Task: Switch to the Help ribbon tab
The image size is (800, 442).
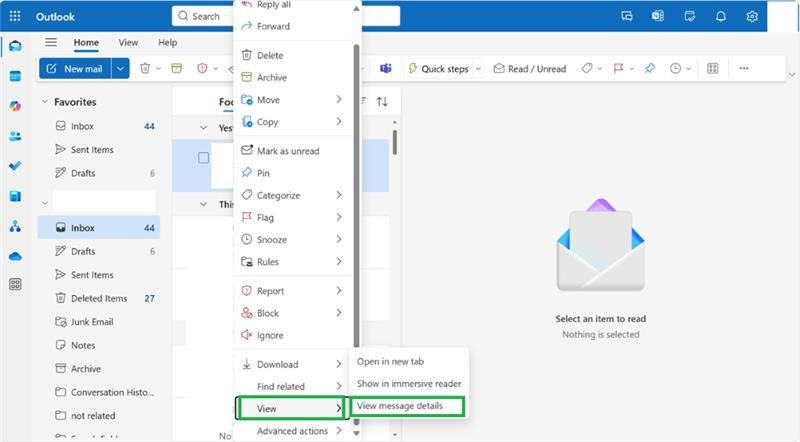Action: point(167,42)
